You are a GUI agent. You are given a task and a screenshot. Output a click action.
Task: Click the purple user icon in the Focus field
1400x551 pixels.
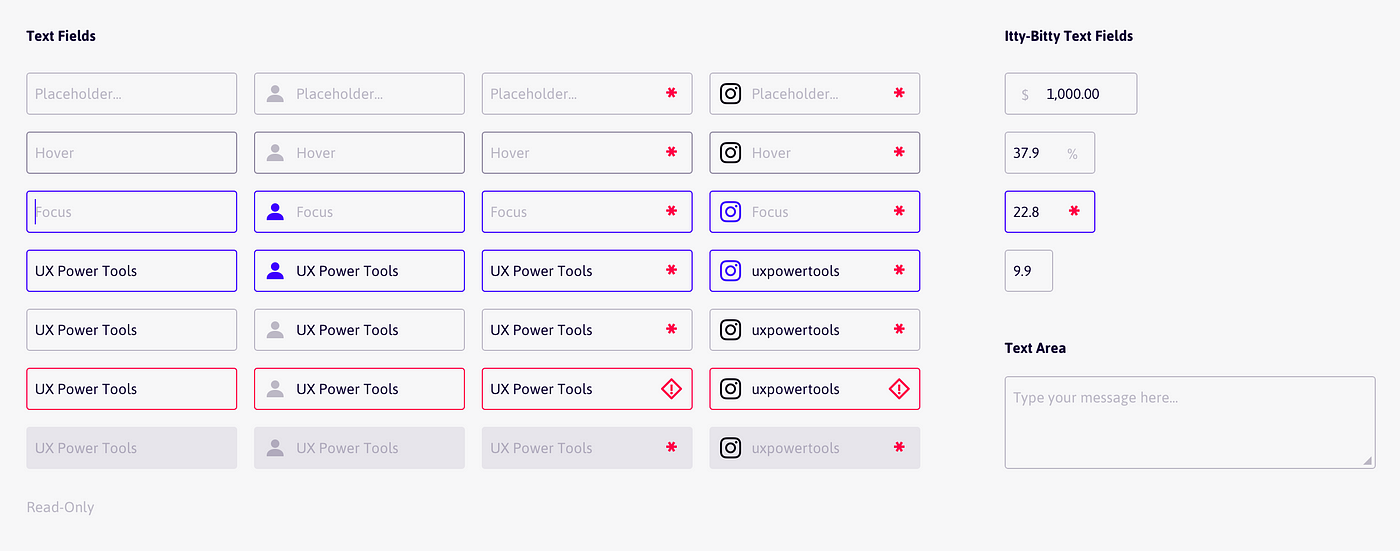point(275,212)
